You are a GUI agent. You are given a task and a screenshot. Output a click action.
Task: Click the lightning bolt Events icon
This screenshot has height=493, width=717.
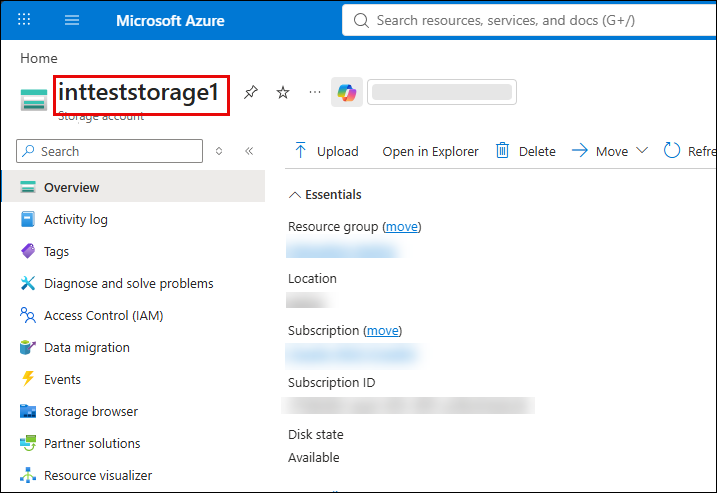(x=28, y=379)
